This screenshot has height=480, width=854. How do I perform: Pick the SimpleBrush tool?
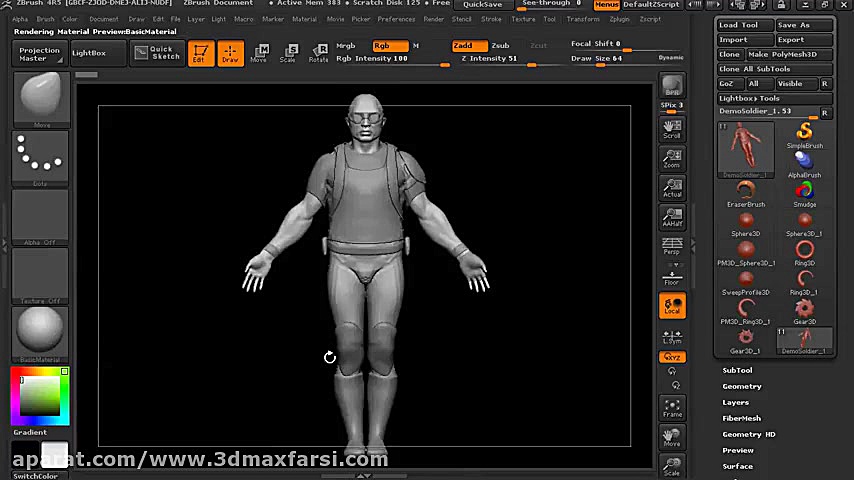tap(804, 135)
